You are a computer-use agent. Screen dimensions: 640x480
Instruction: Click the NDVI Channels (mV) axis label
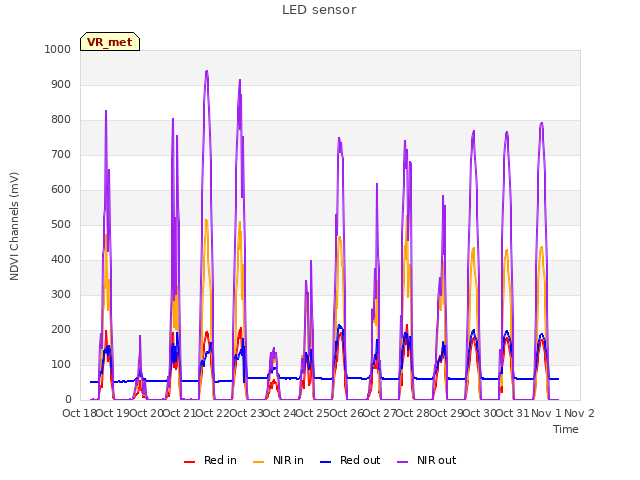tap(14, 226)
